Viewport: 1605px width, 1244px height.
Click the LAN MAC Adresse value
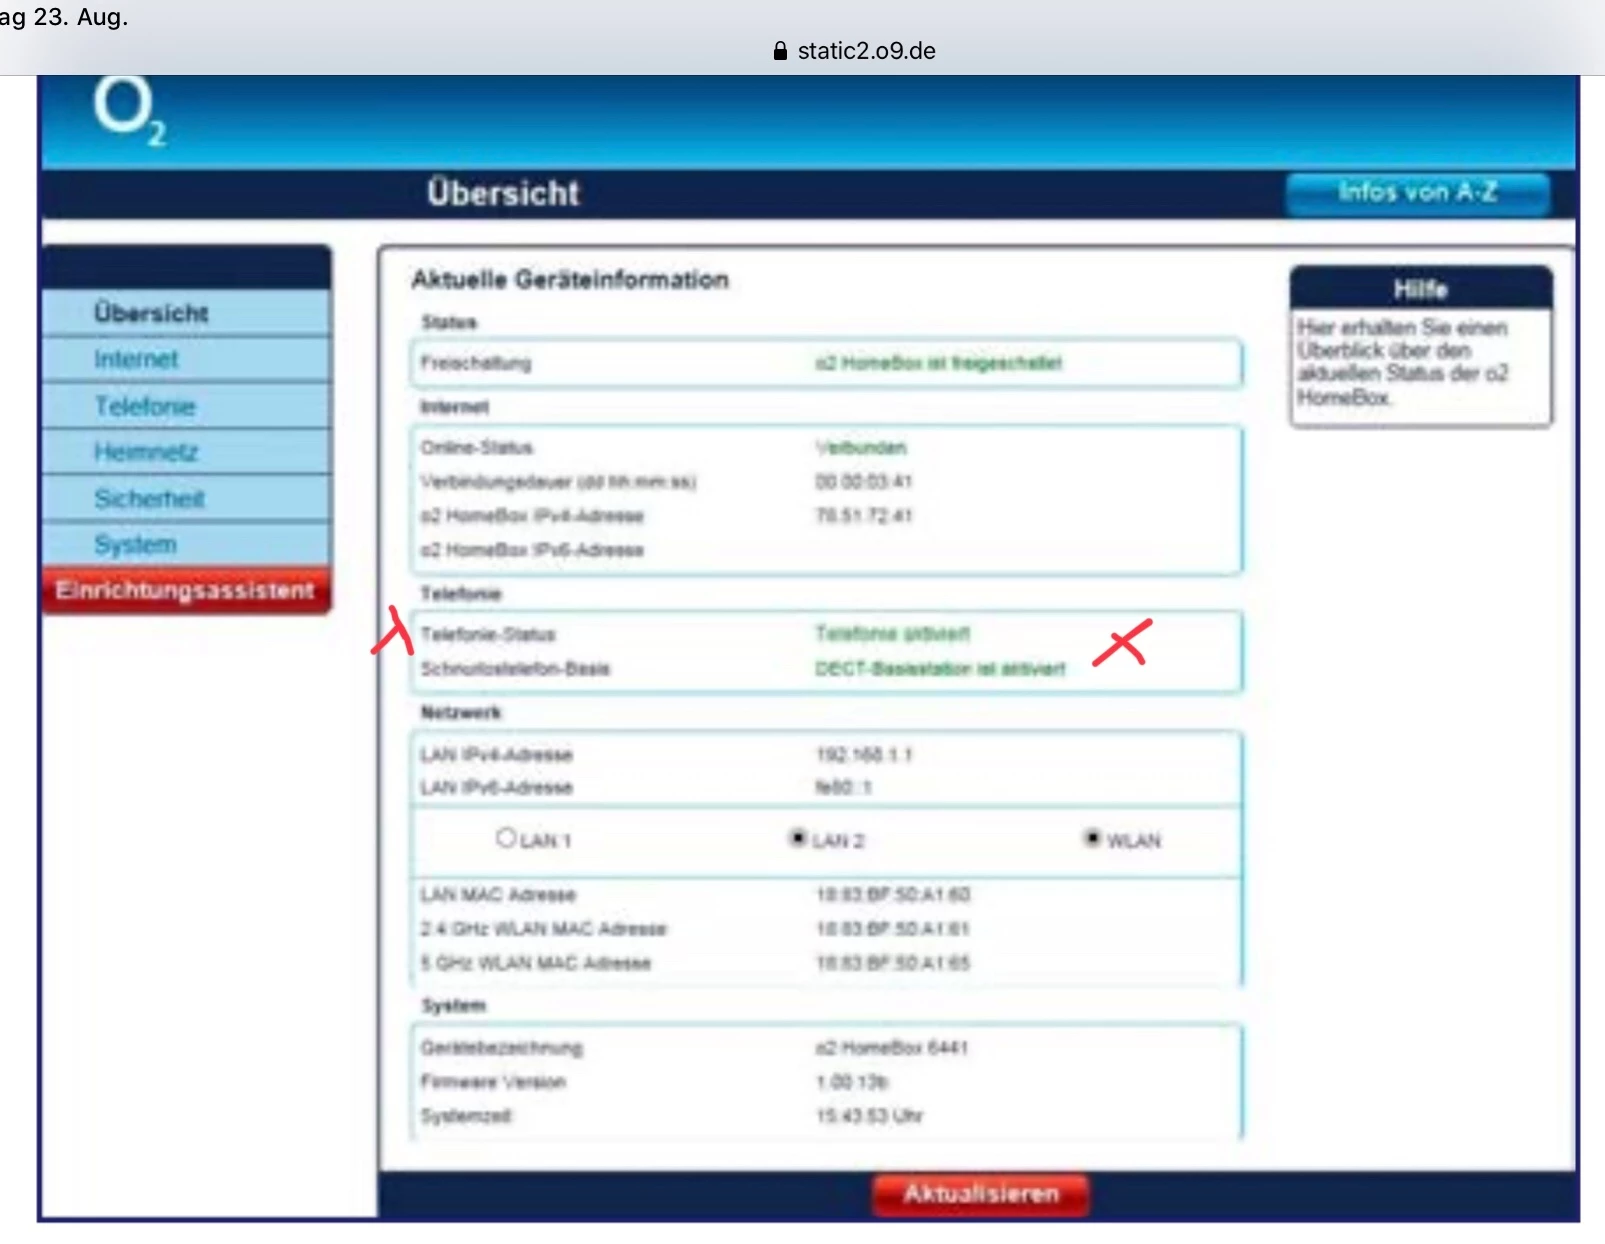[893, 894]
